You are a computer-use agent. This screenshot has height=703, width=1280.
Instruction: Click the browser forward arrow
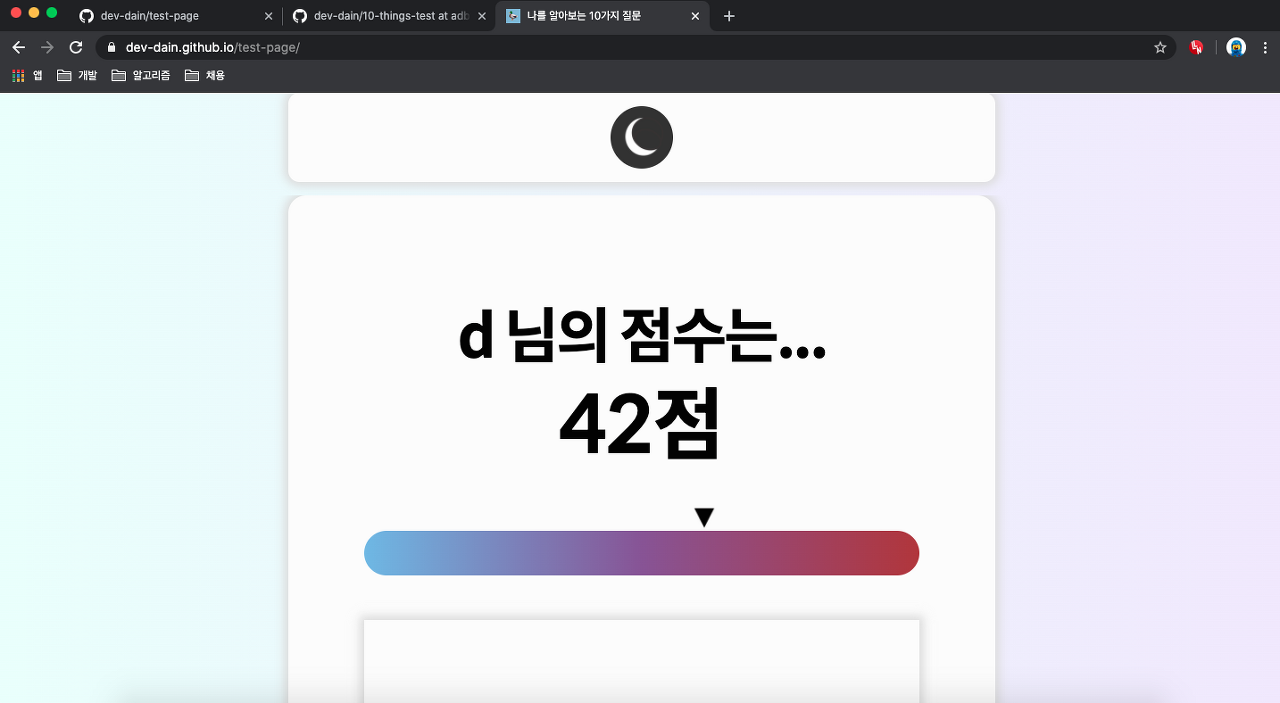tap(47, 47)
